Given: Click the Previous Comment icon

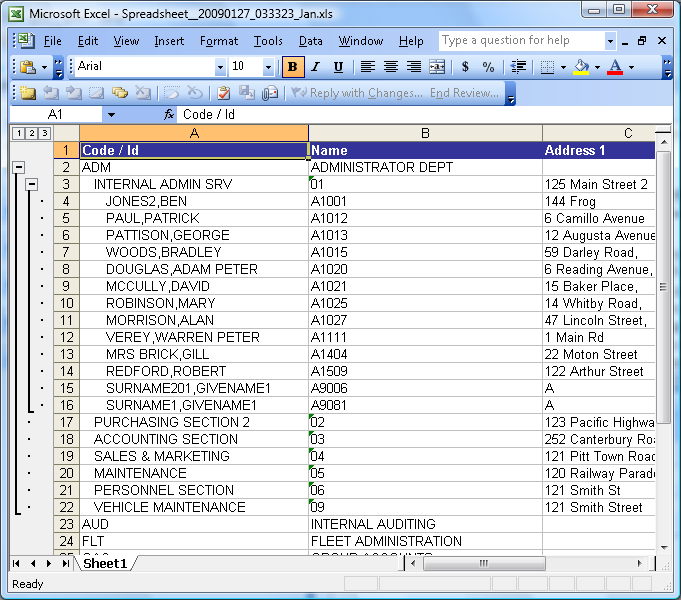Looking at the screenshot, I should pyautogui.click(x=51, y=93).
